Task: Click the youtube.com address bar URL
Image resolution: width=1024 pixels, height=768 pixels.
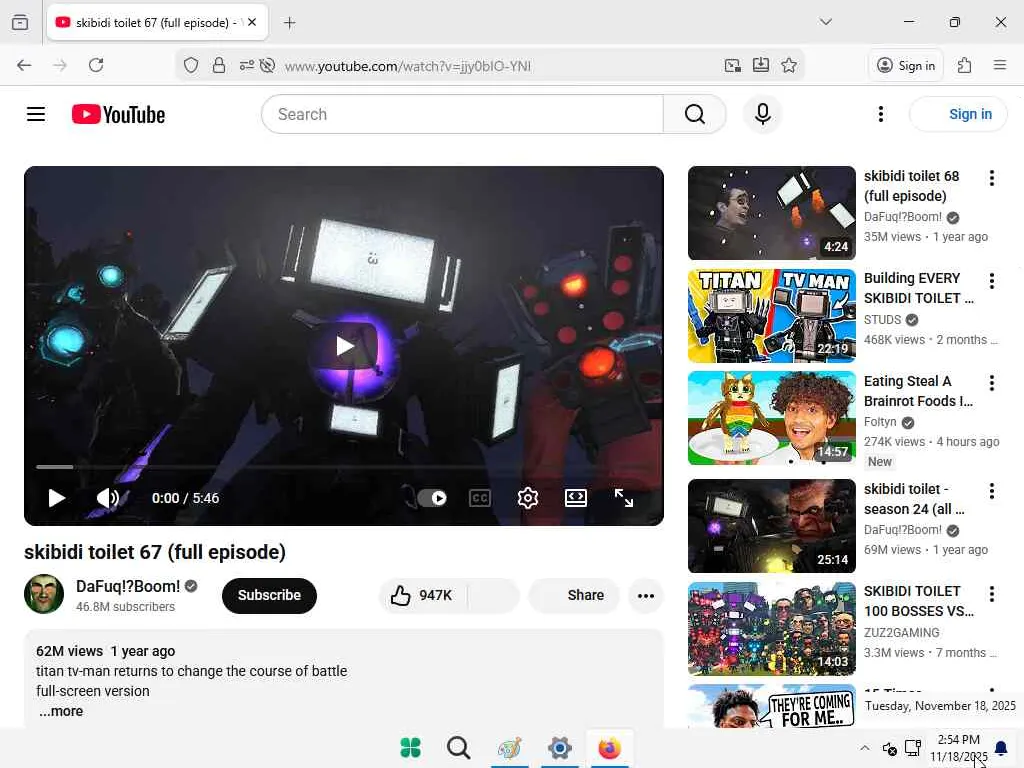Action: (x=408, y=66)
